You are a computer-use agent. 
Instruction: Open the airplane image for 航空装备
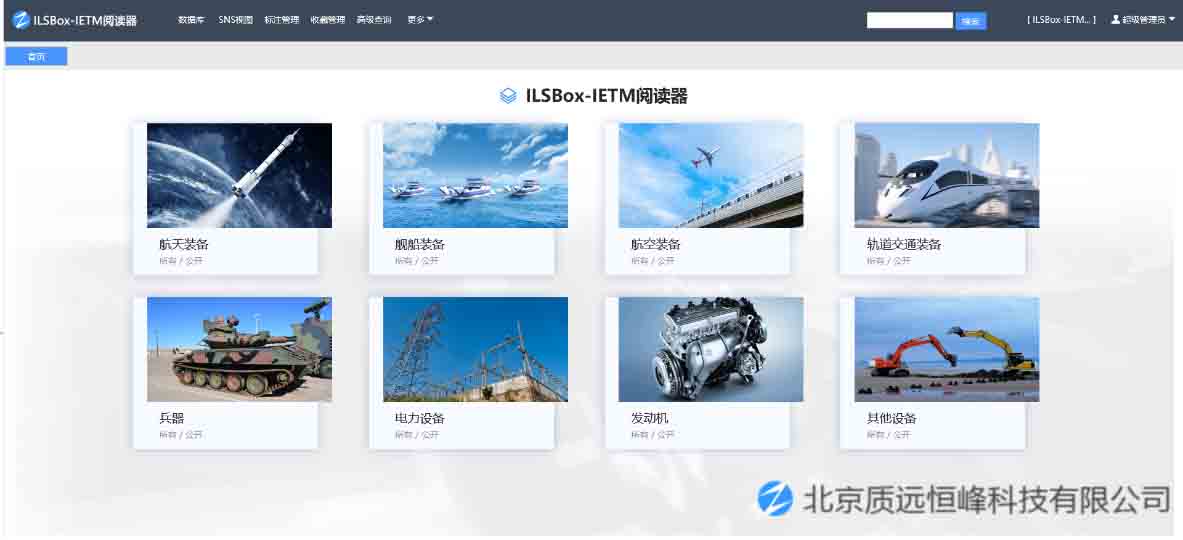coord(711,175)
